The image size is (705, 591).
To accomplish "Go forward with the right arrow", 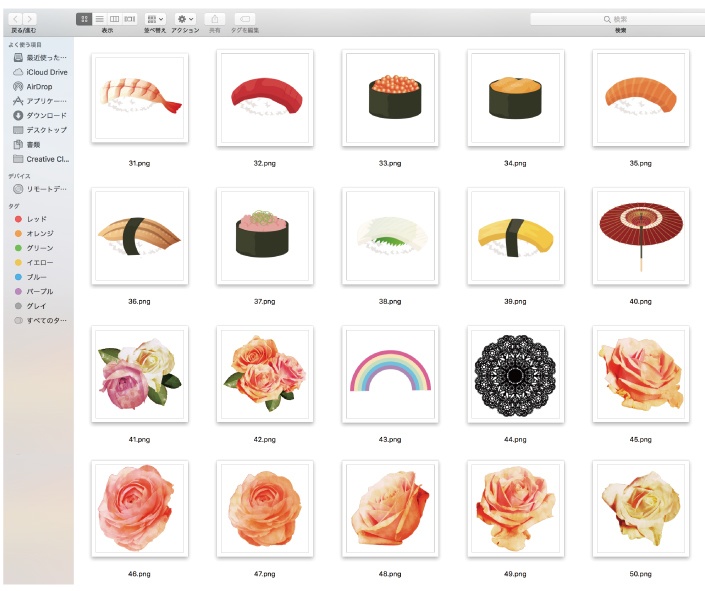I will (x=30, y=19).
